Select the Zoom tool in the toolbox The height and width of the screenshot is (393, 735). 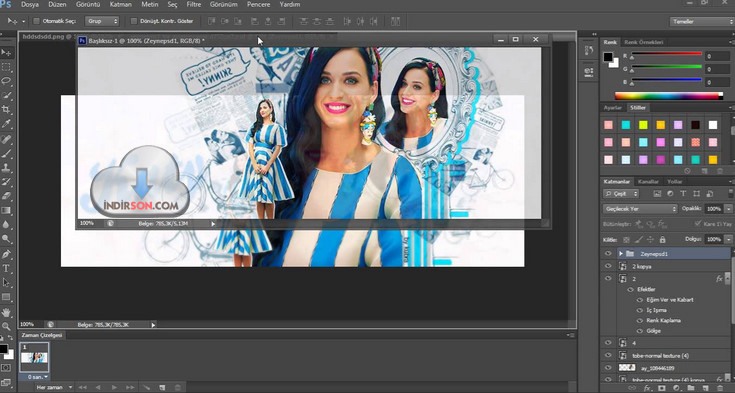(x=6, y=326)
